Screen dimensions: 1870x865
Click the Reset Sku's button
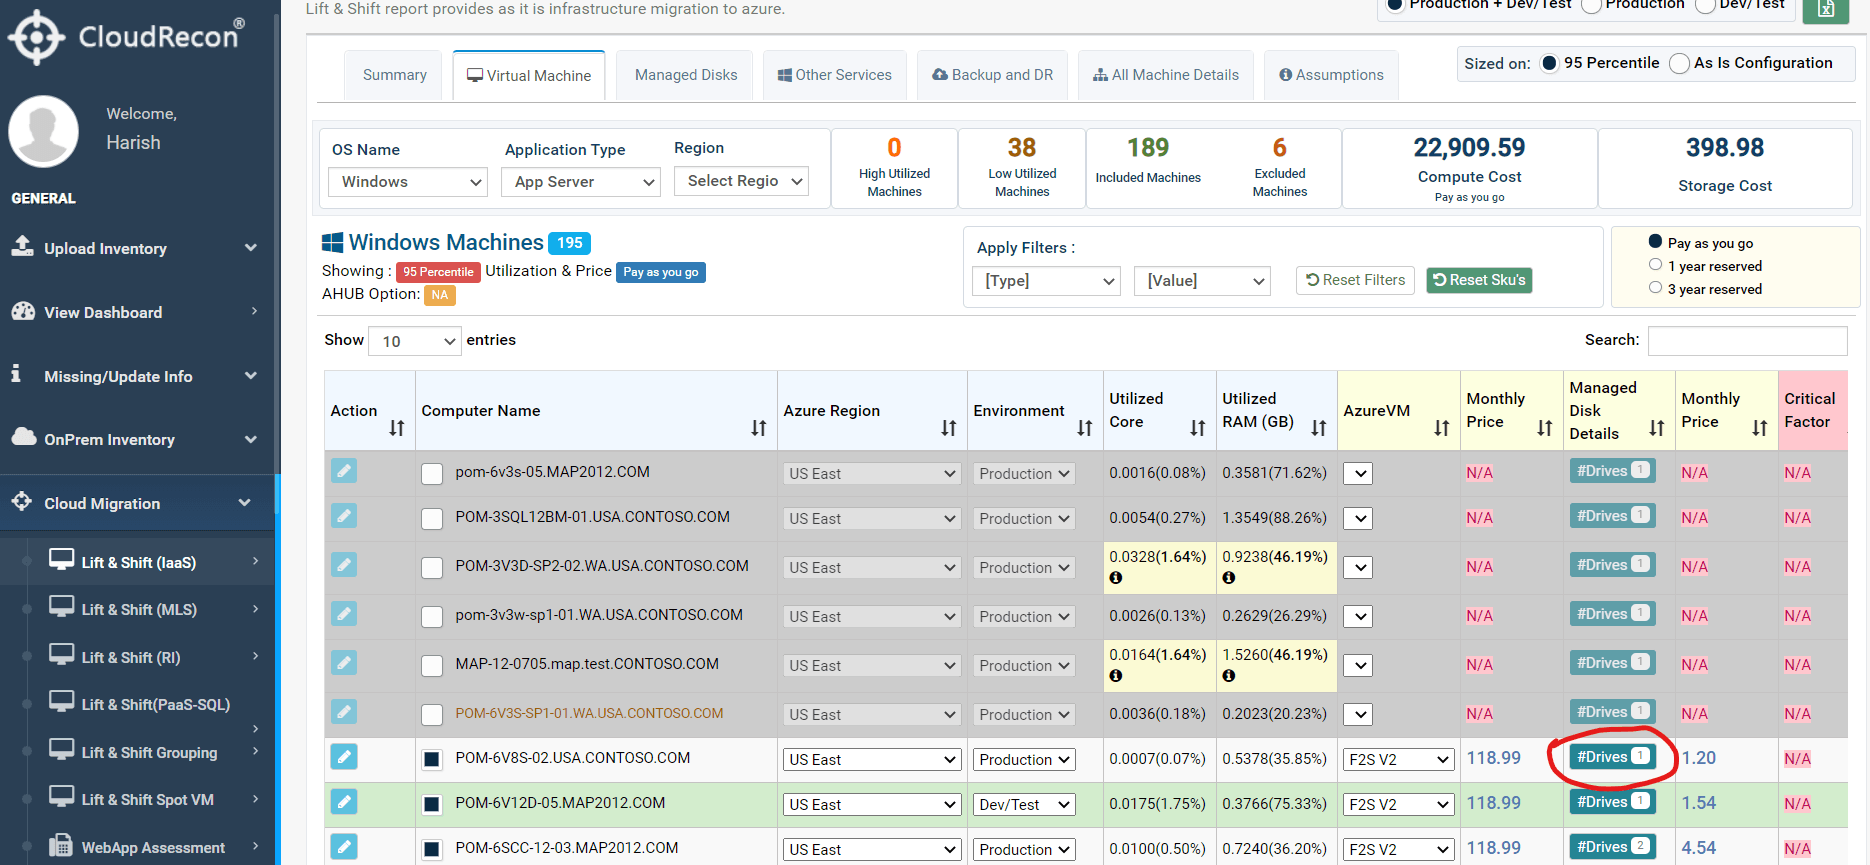pos(1479,280)
